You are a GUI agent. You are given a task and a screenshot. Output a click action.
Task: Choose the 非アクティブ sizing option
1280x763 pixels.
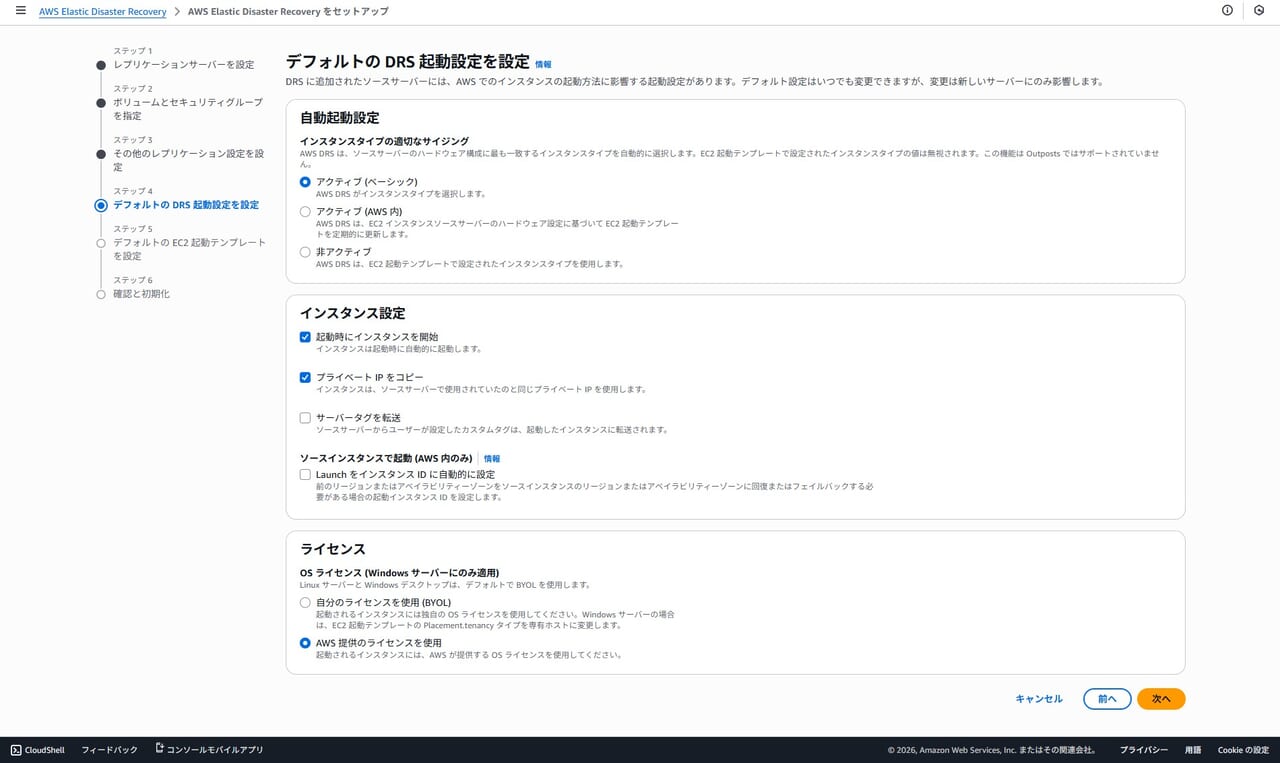[x=306, y=252]
